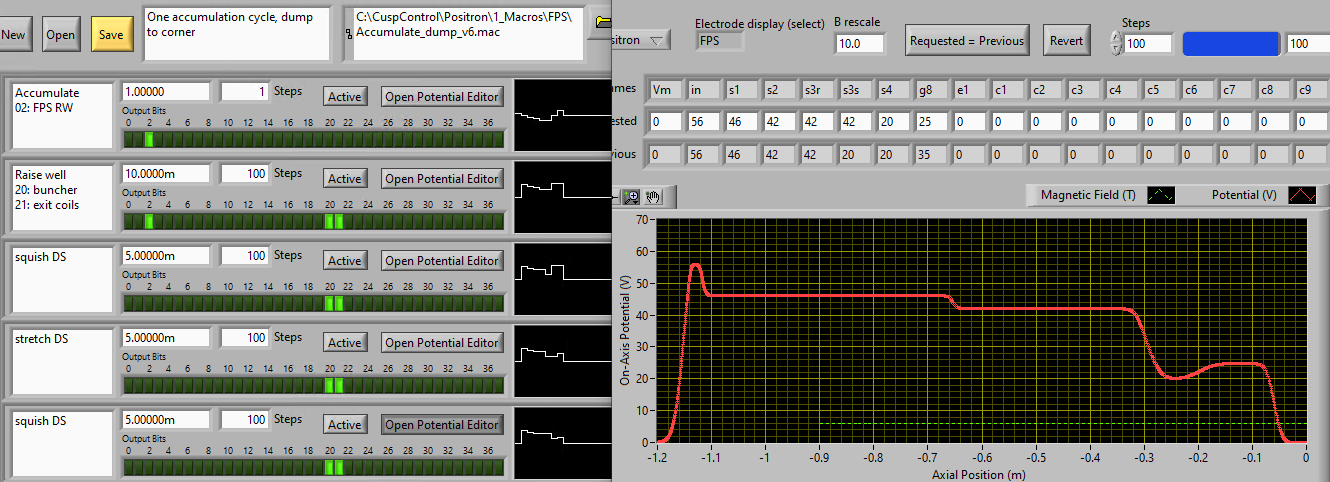Click the Steps increment/decrement stepper
Screen dimensions: 1330x482
[1116, 43]
